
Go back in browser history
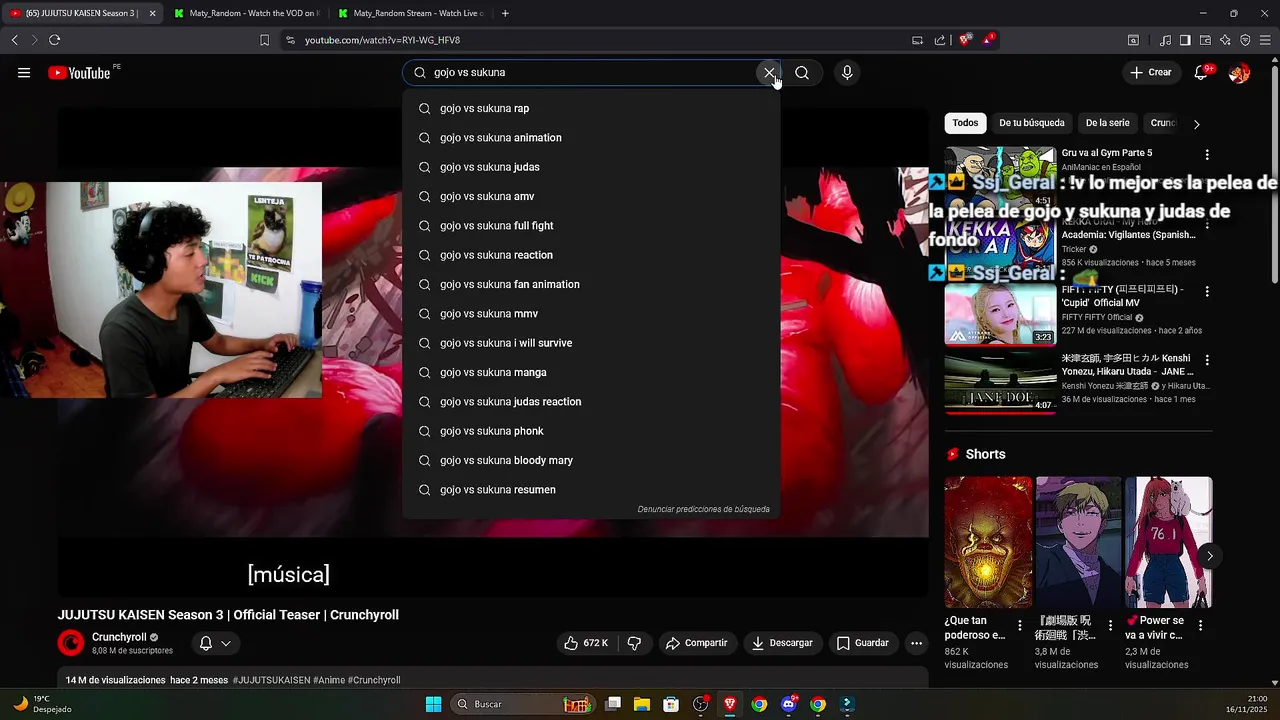click(x=14, y=40)
